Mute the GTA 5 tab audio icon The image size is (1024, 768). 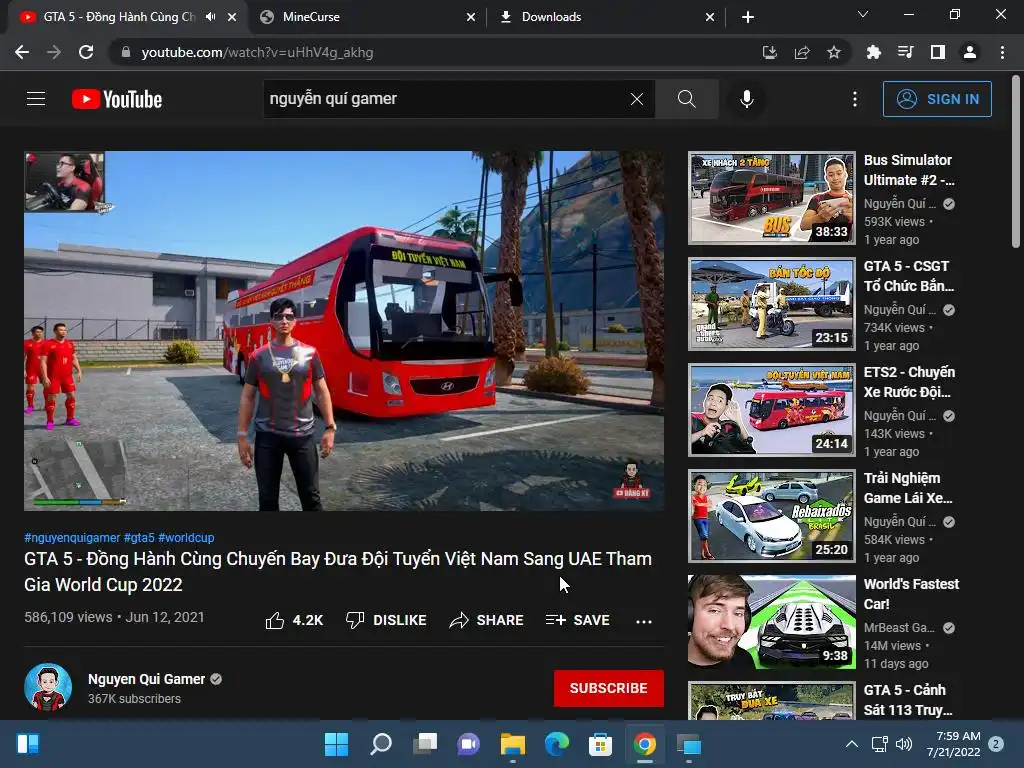coord(210,17)
